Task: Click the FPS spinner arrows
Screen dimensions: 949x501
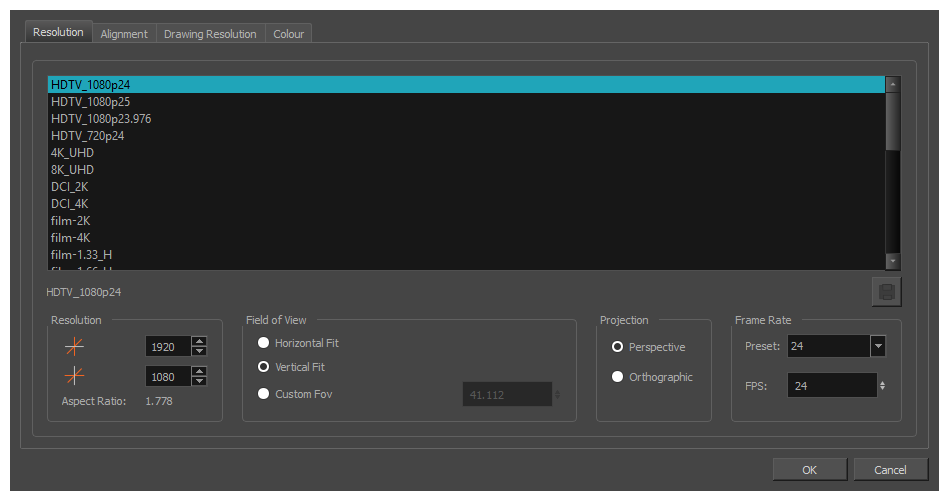Action: 882,385
